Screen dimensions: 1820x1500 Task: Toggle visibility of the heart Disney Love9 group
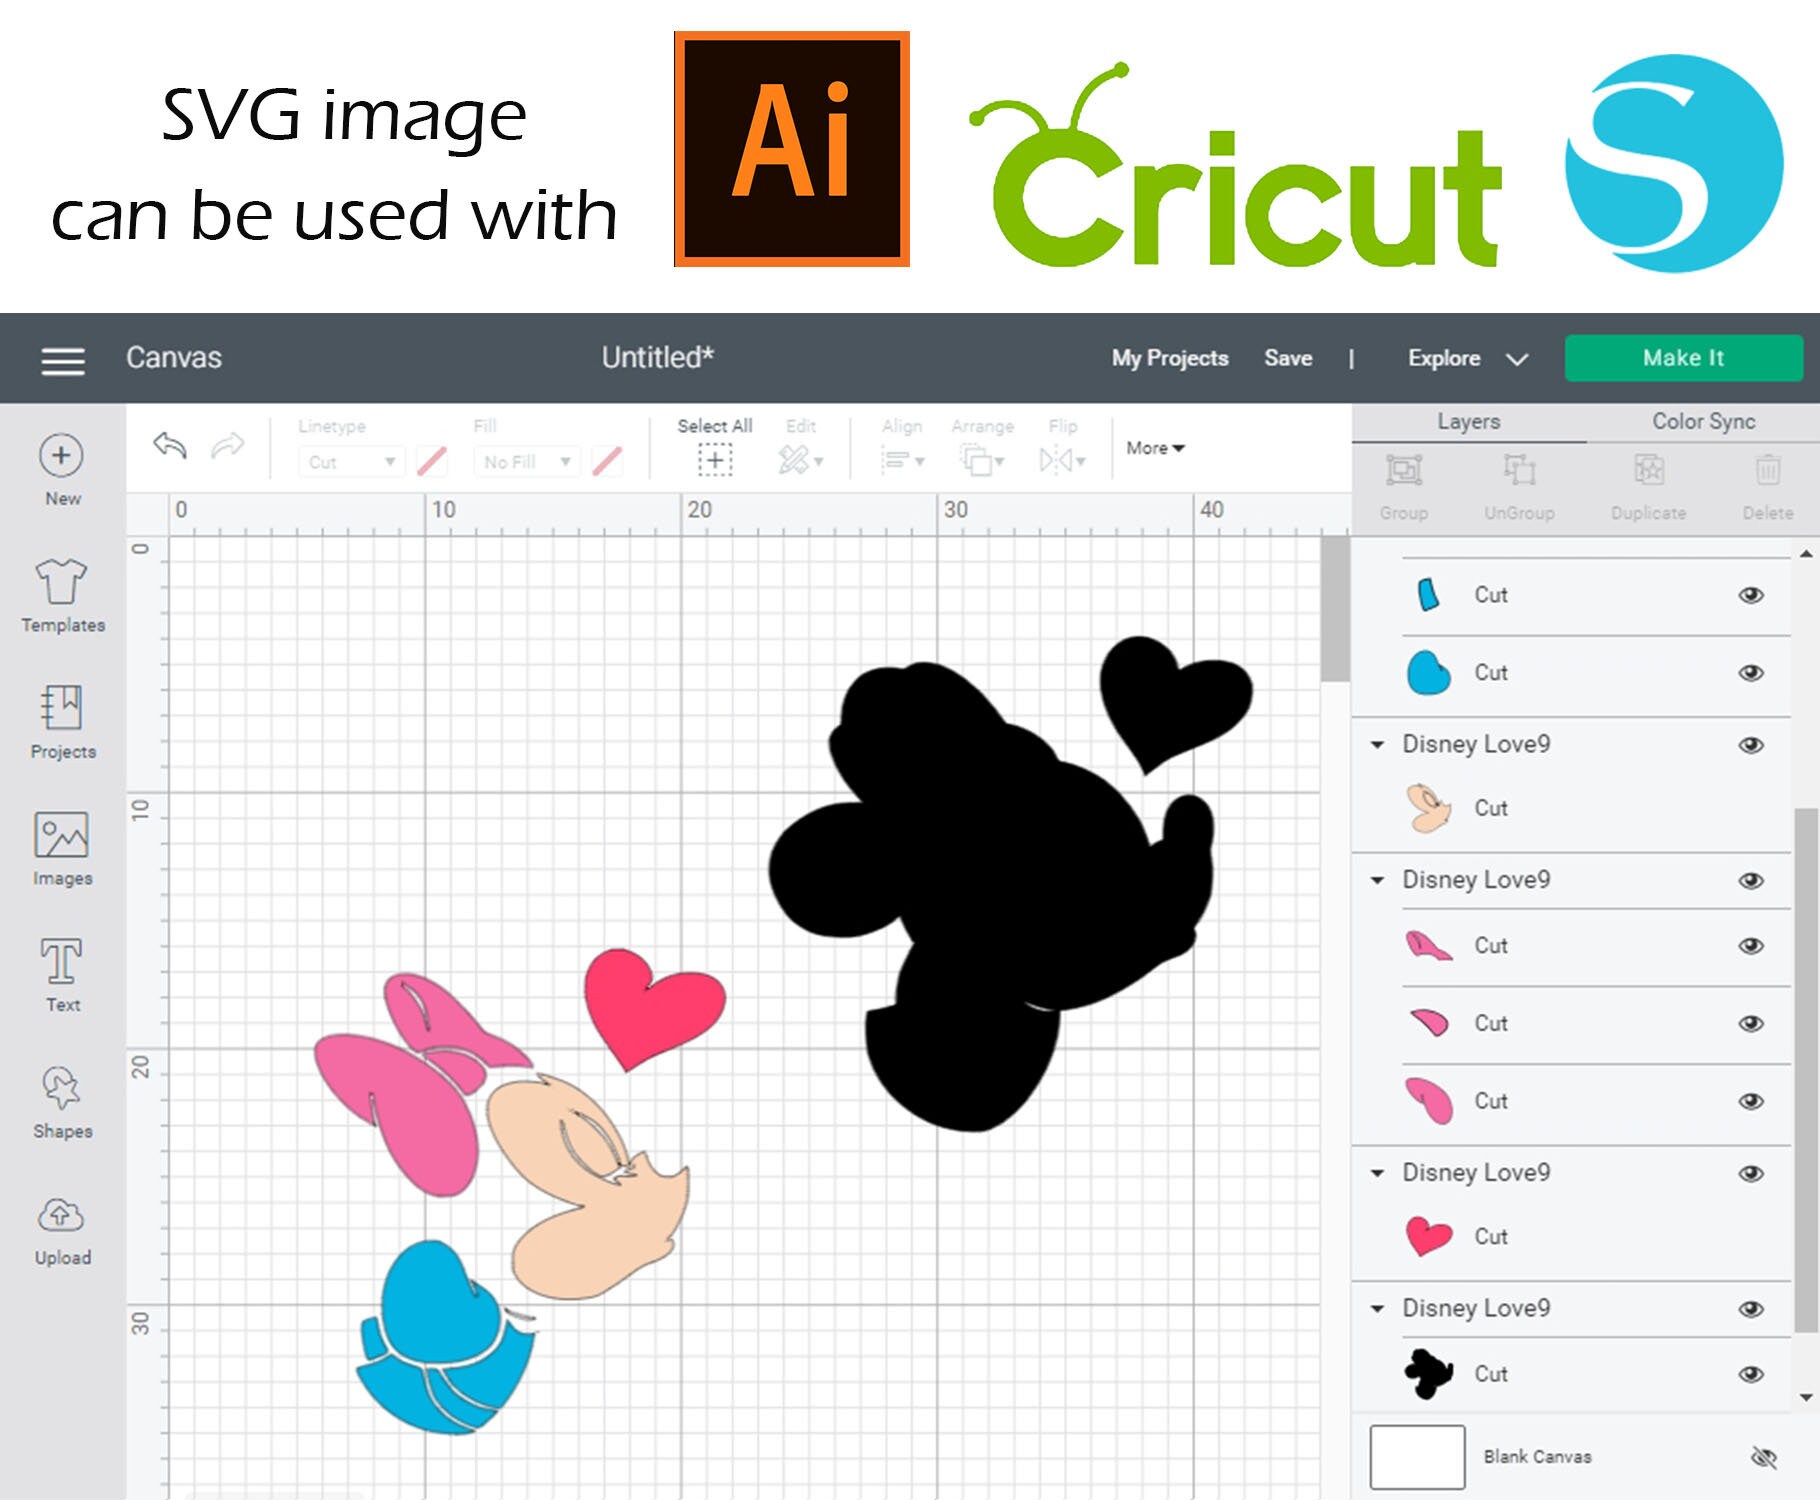point(1750,1174)
